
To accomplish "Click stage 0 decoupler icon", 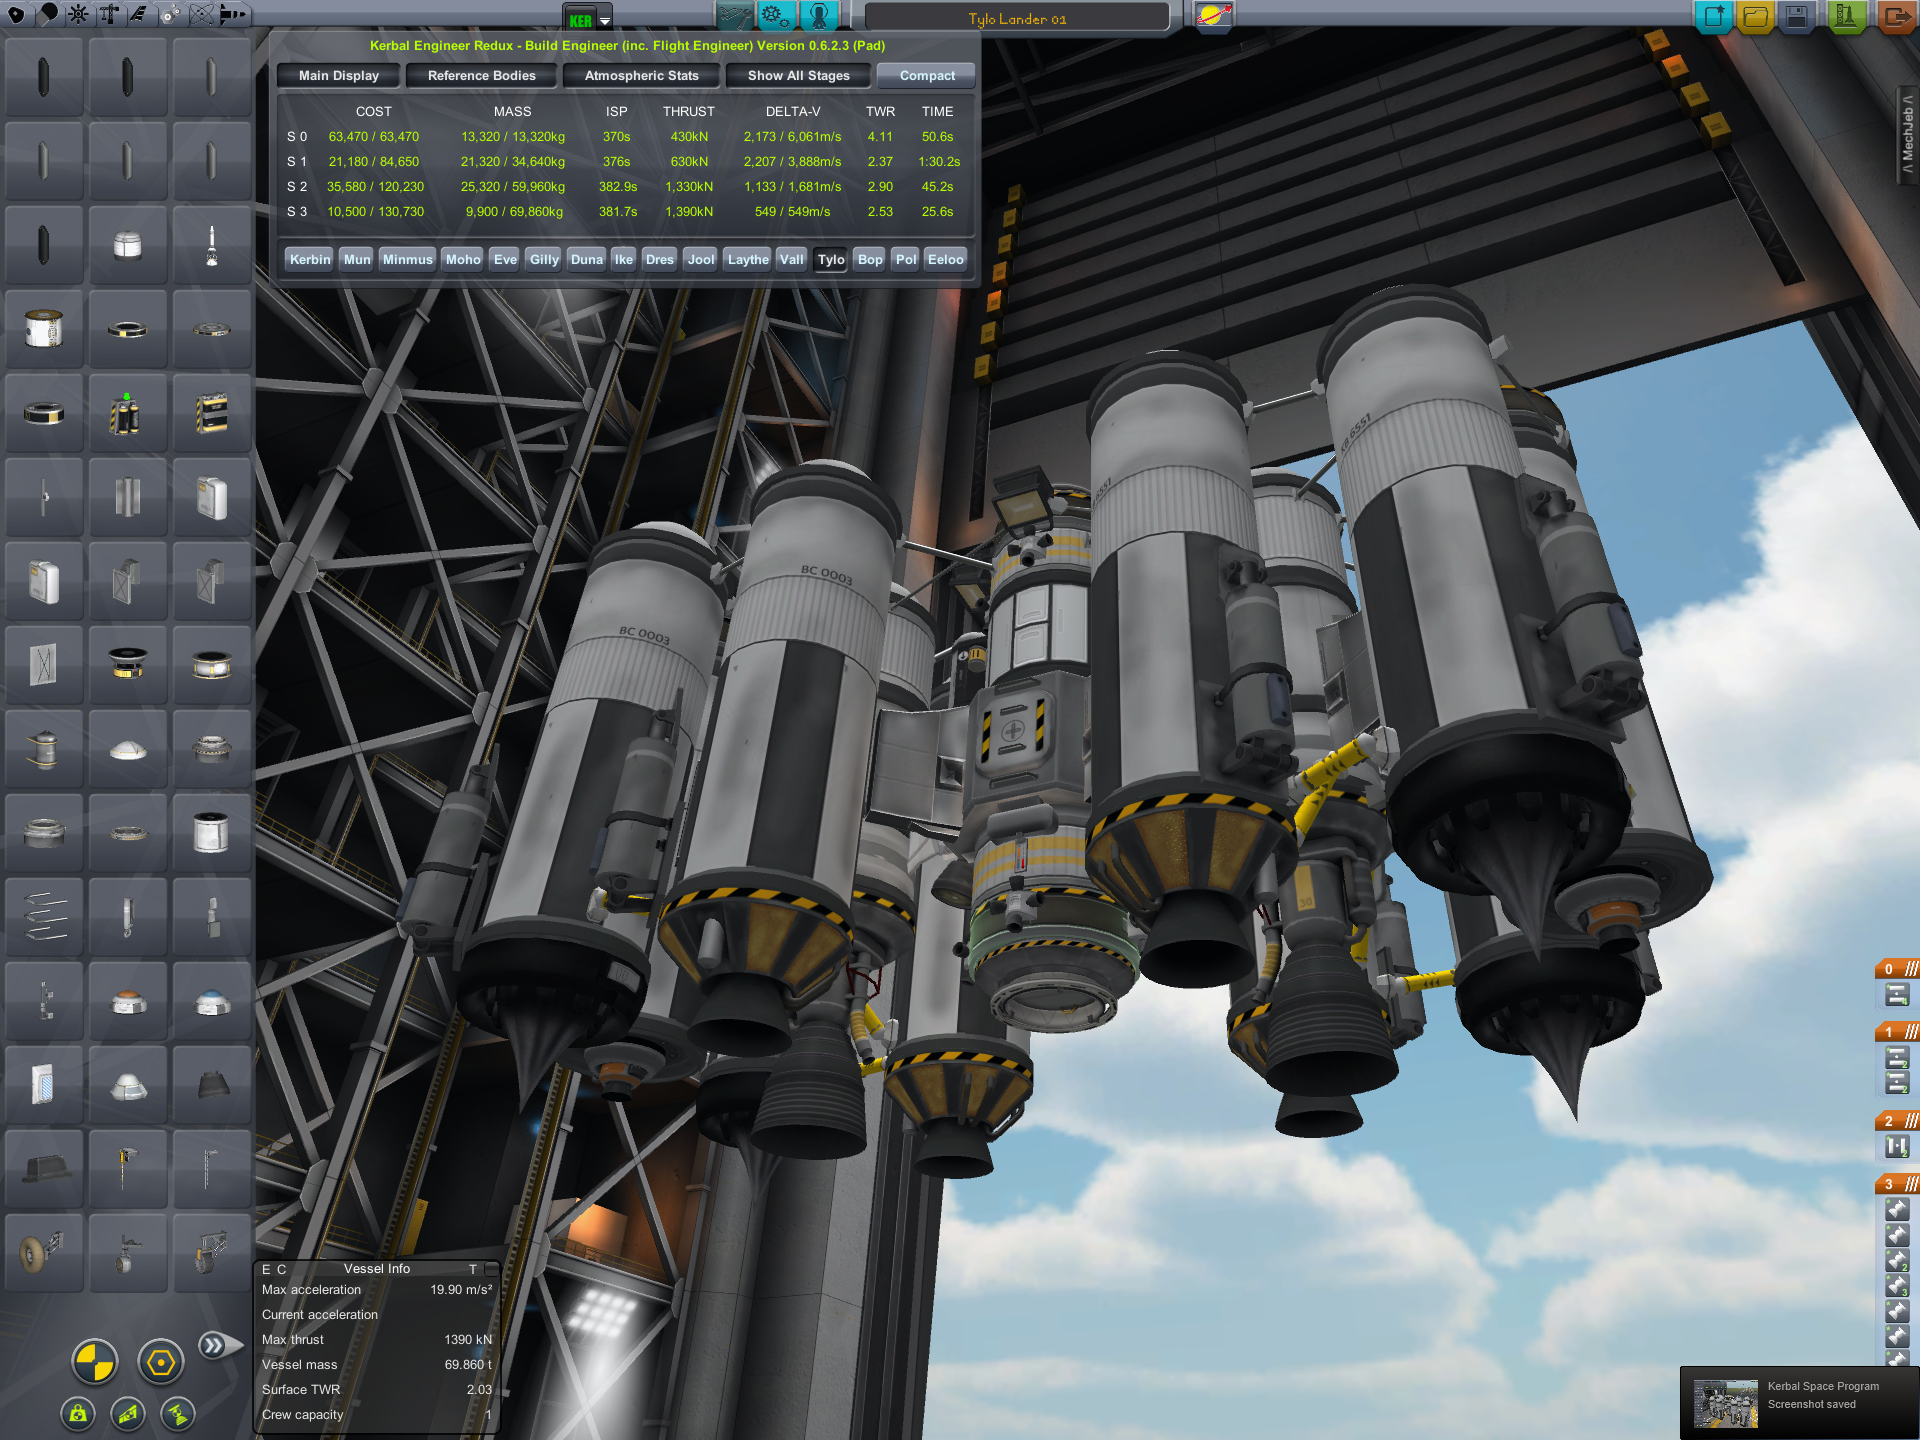I will tap(1897, 995).
